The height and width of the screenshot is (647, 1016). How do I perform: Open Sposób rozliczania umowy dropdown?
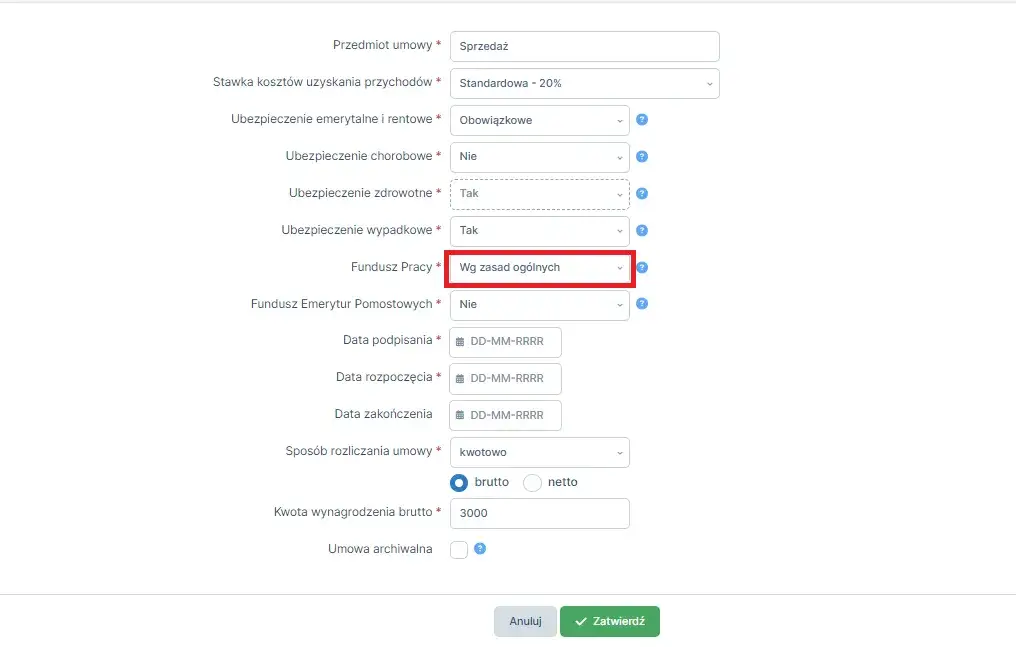[540, 452]
